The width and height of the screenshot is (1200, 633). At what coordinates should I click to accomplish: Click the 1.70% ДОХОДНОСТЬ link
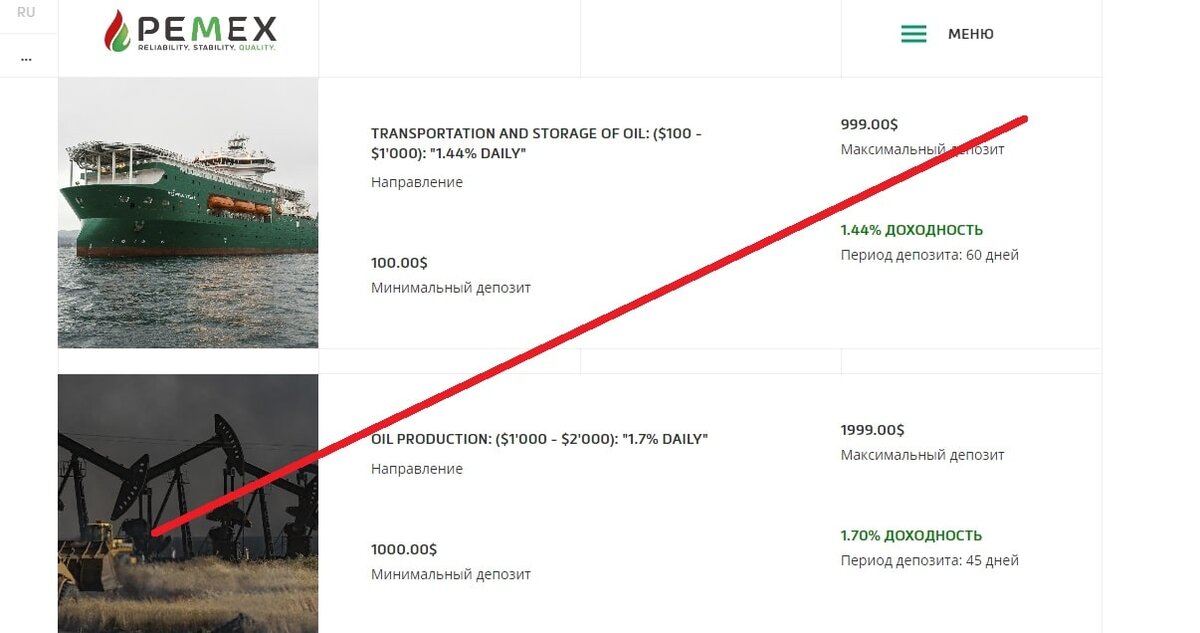coord(911,535)
